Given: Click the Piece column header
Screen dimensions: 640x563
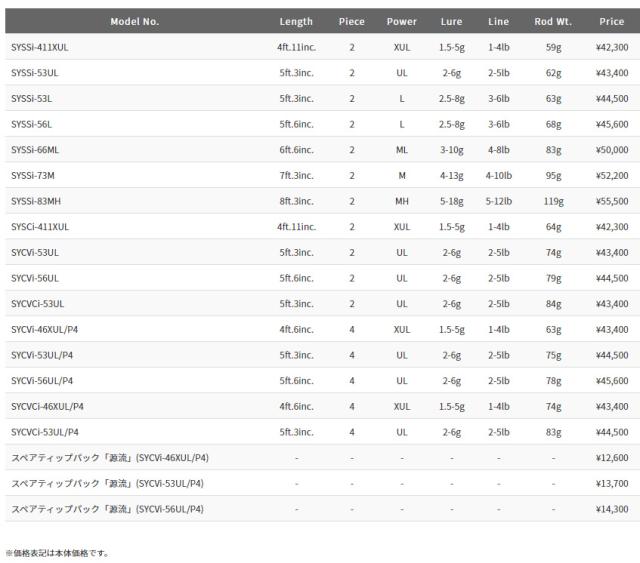Looking at the screenshot, I should (352, 21).
